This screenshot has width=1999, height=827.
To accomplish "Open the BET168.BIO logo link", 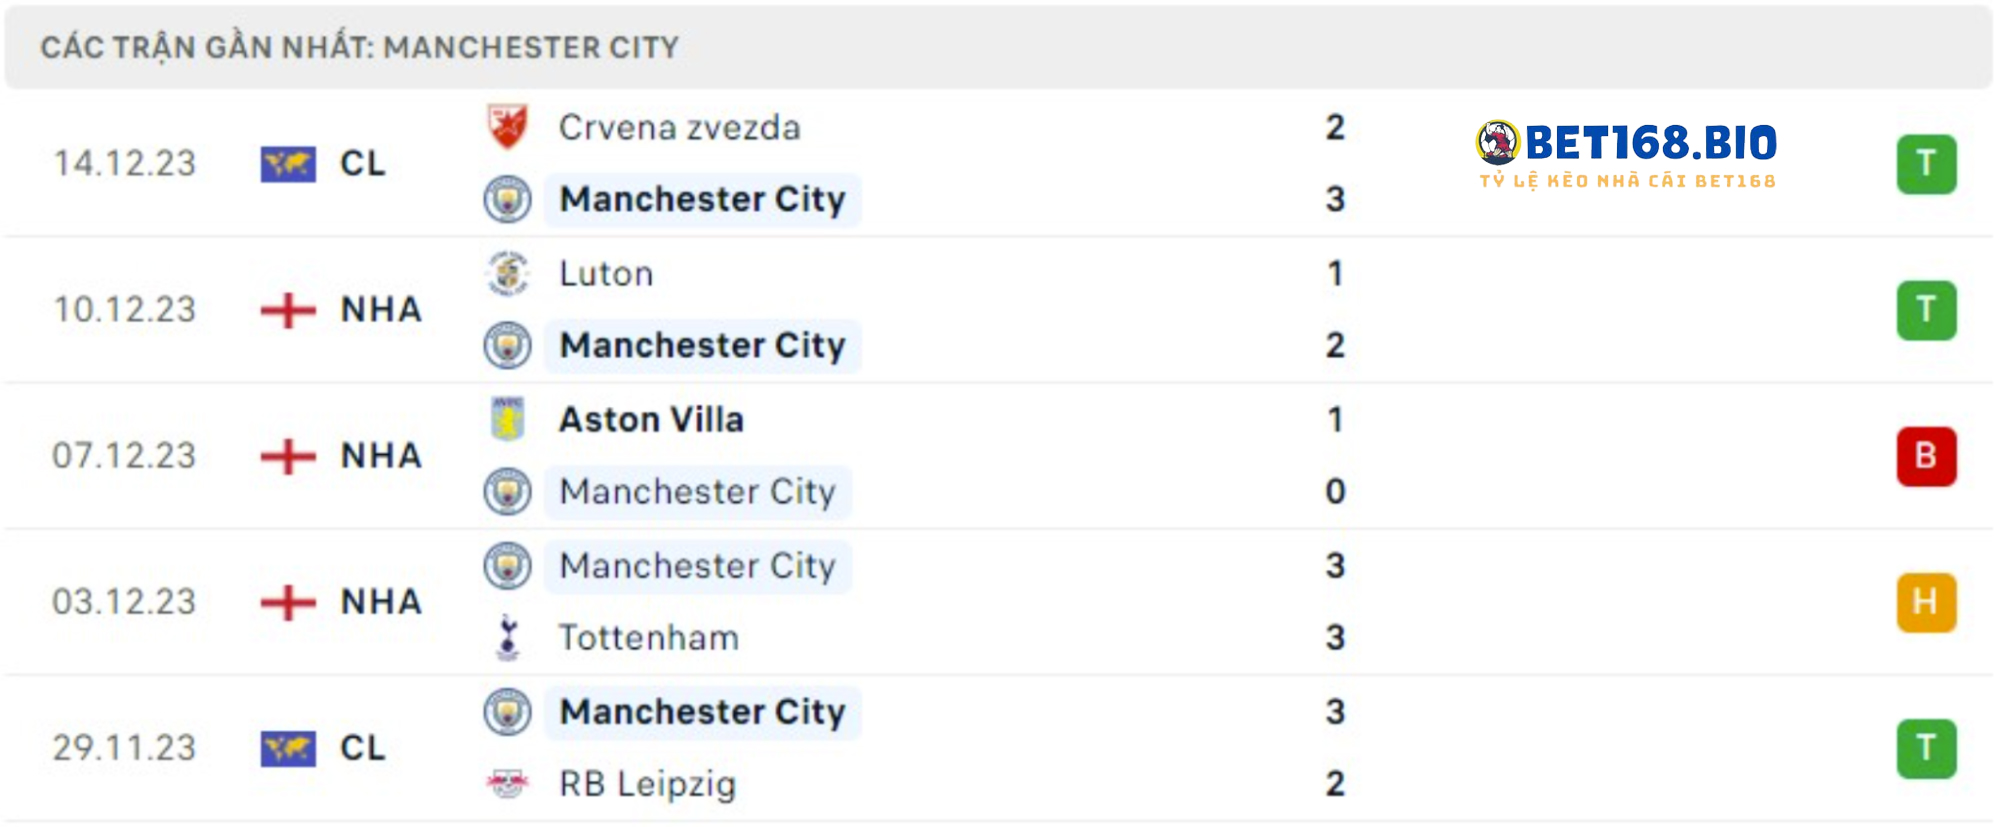I will click(x=1627, y=154).
